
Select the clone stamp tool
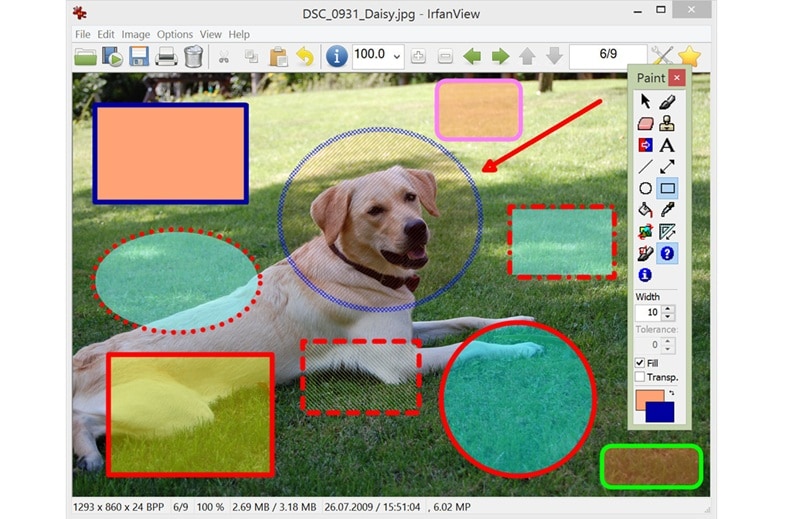point(667,123)
